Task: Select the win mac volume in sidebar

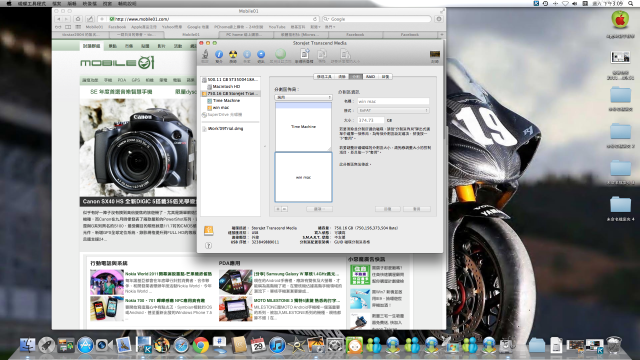Action: [x=231, y=108]
